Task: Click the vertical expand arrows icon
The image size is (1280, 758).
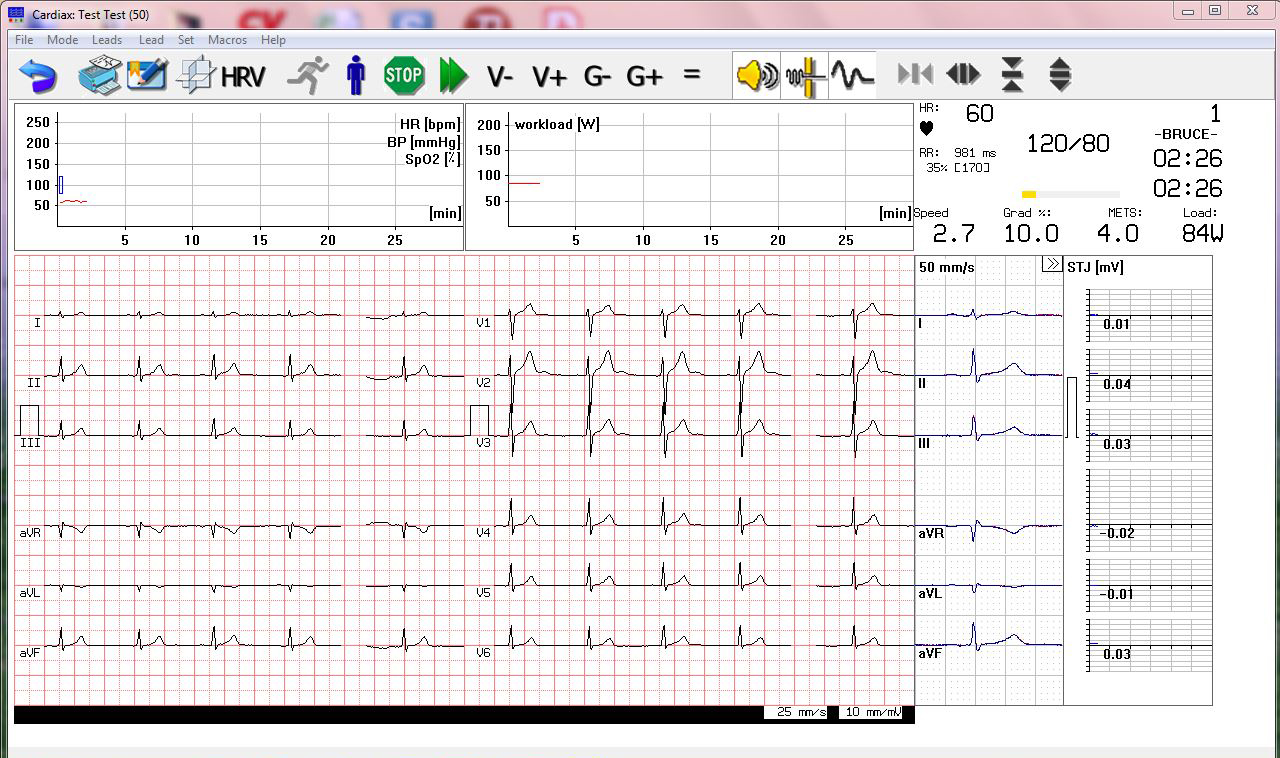Action: pos(1060,76)
